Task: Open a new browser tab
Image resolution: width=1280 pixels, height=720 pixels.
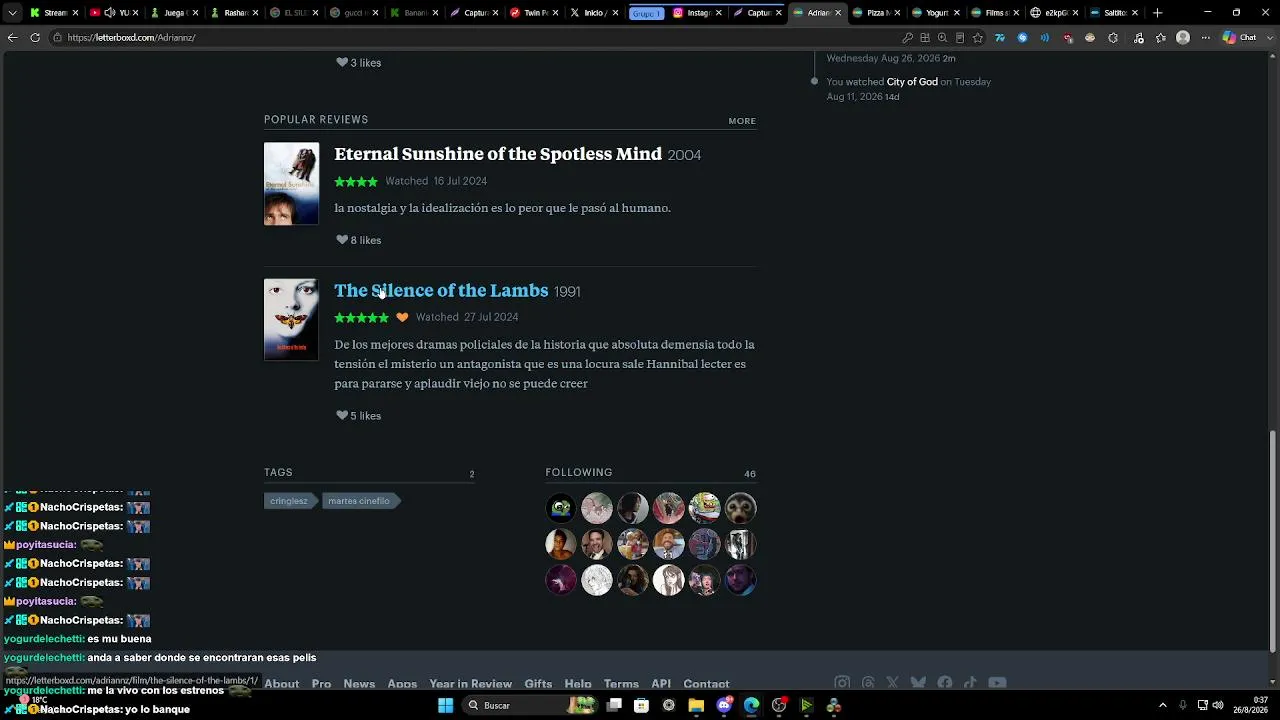Action: click(x=1158, y=13)
